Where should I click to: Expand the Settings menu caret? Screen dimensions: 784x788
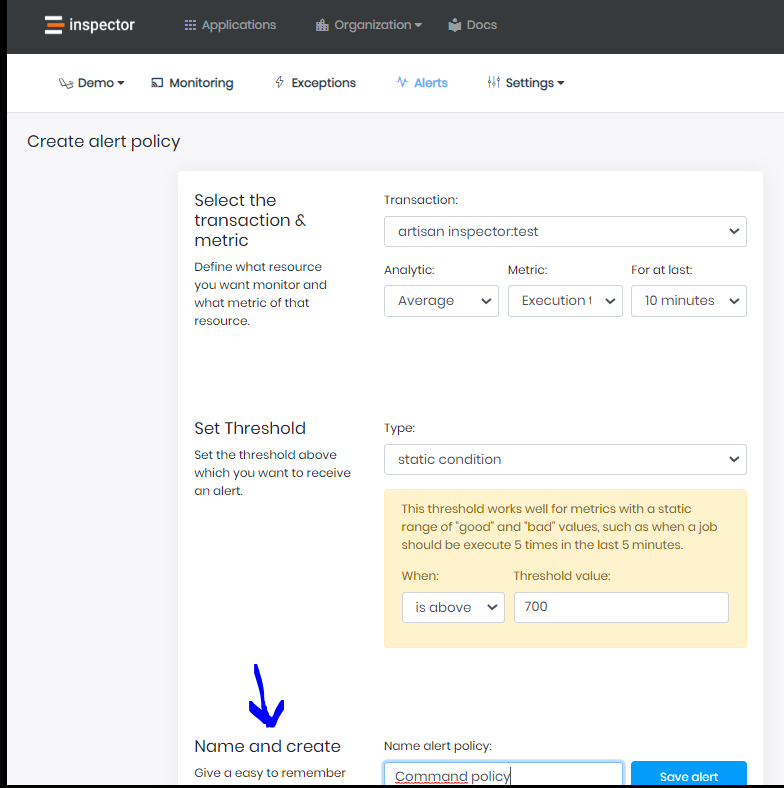pyautogui.click(x=561, y=83)
